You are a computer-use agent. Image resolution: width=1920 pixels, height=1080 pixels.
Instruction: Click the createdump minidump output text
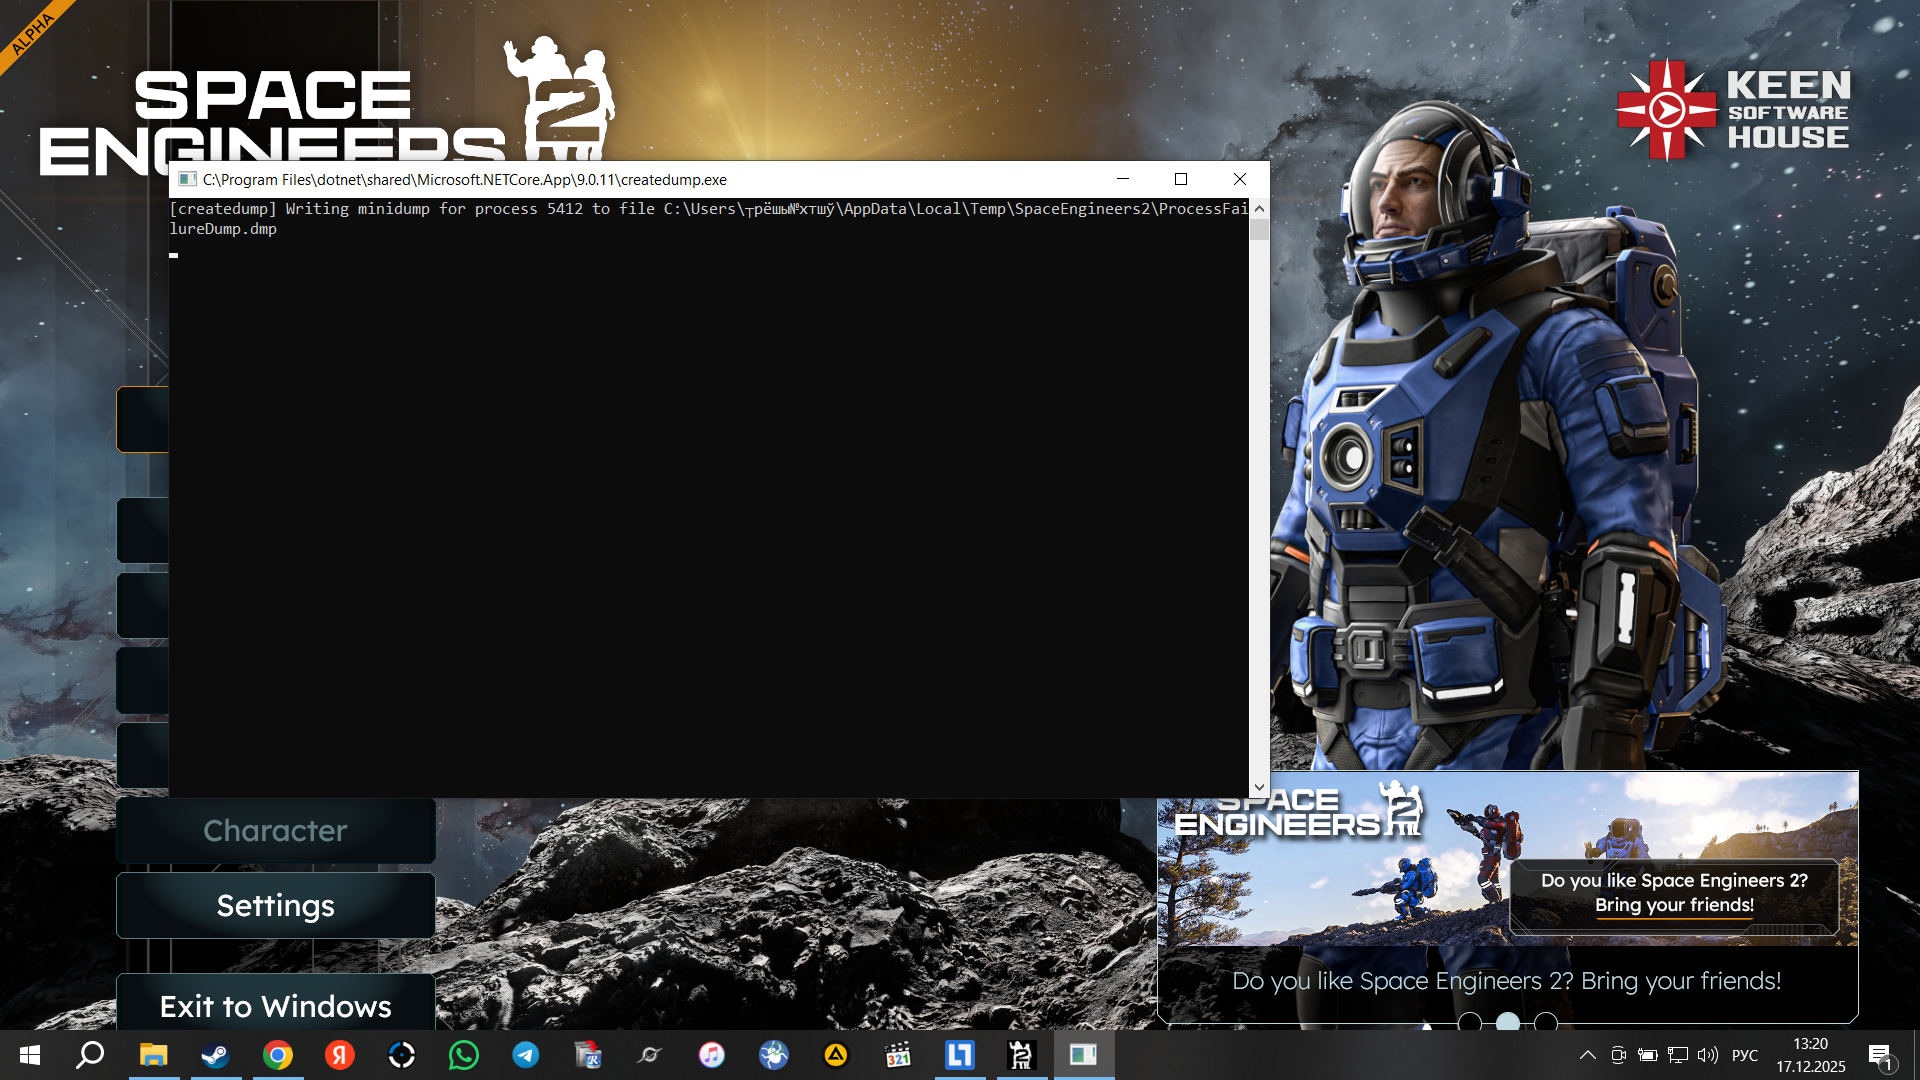click(x=708, y=219)
